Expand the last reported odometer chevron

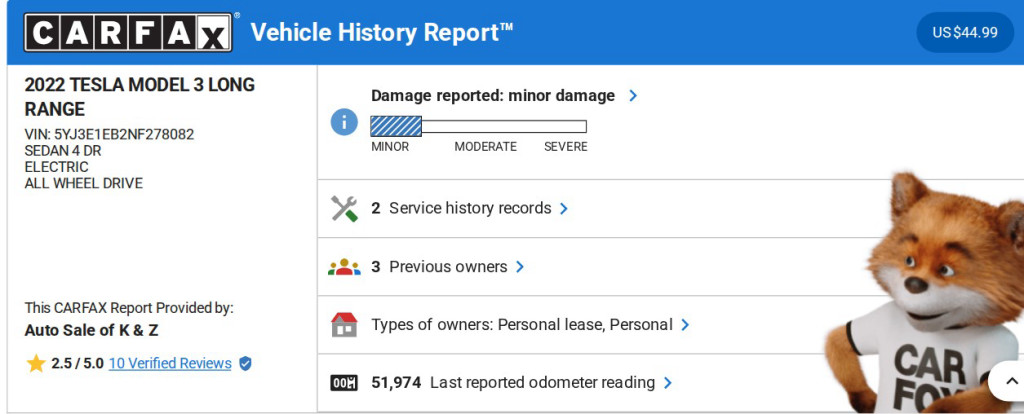point(668,383)
